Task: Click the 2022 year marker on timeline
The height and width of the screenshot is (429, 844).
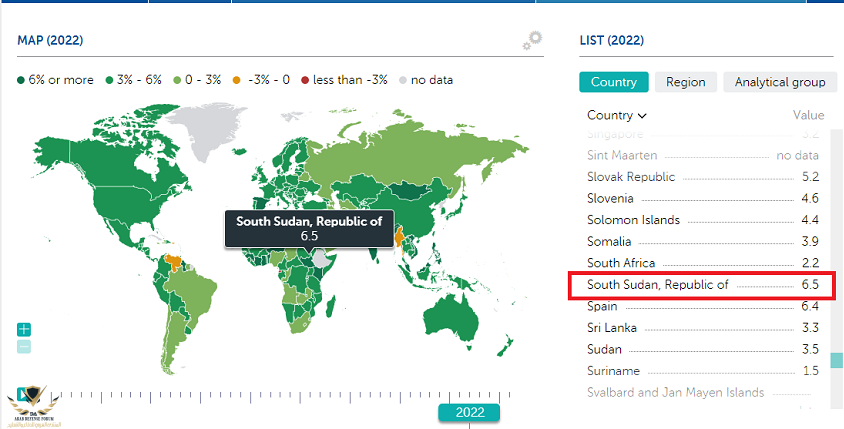Action: click(x=469, y=412)
